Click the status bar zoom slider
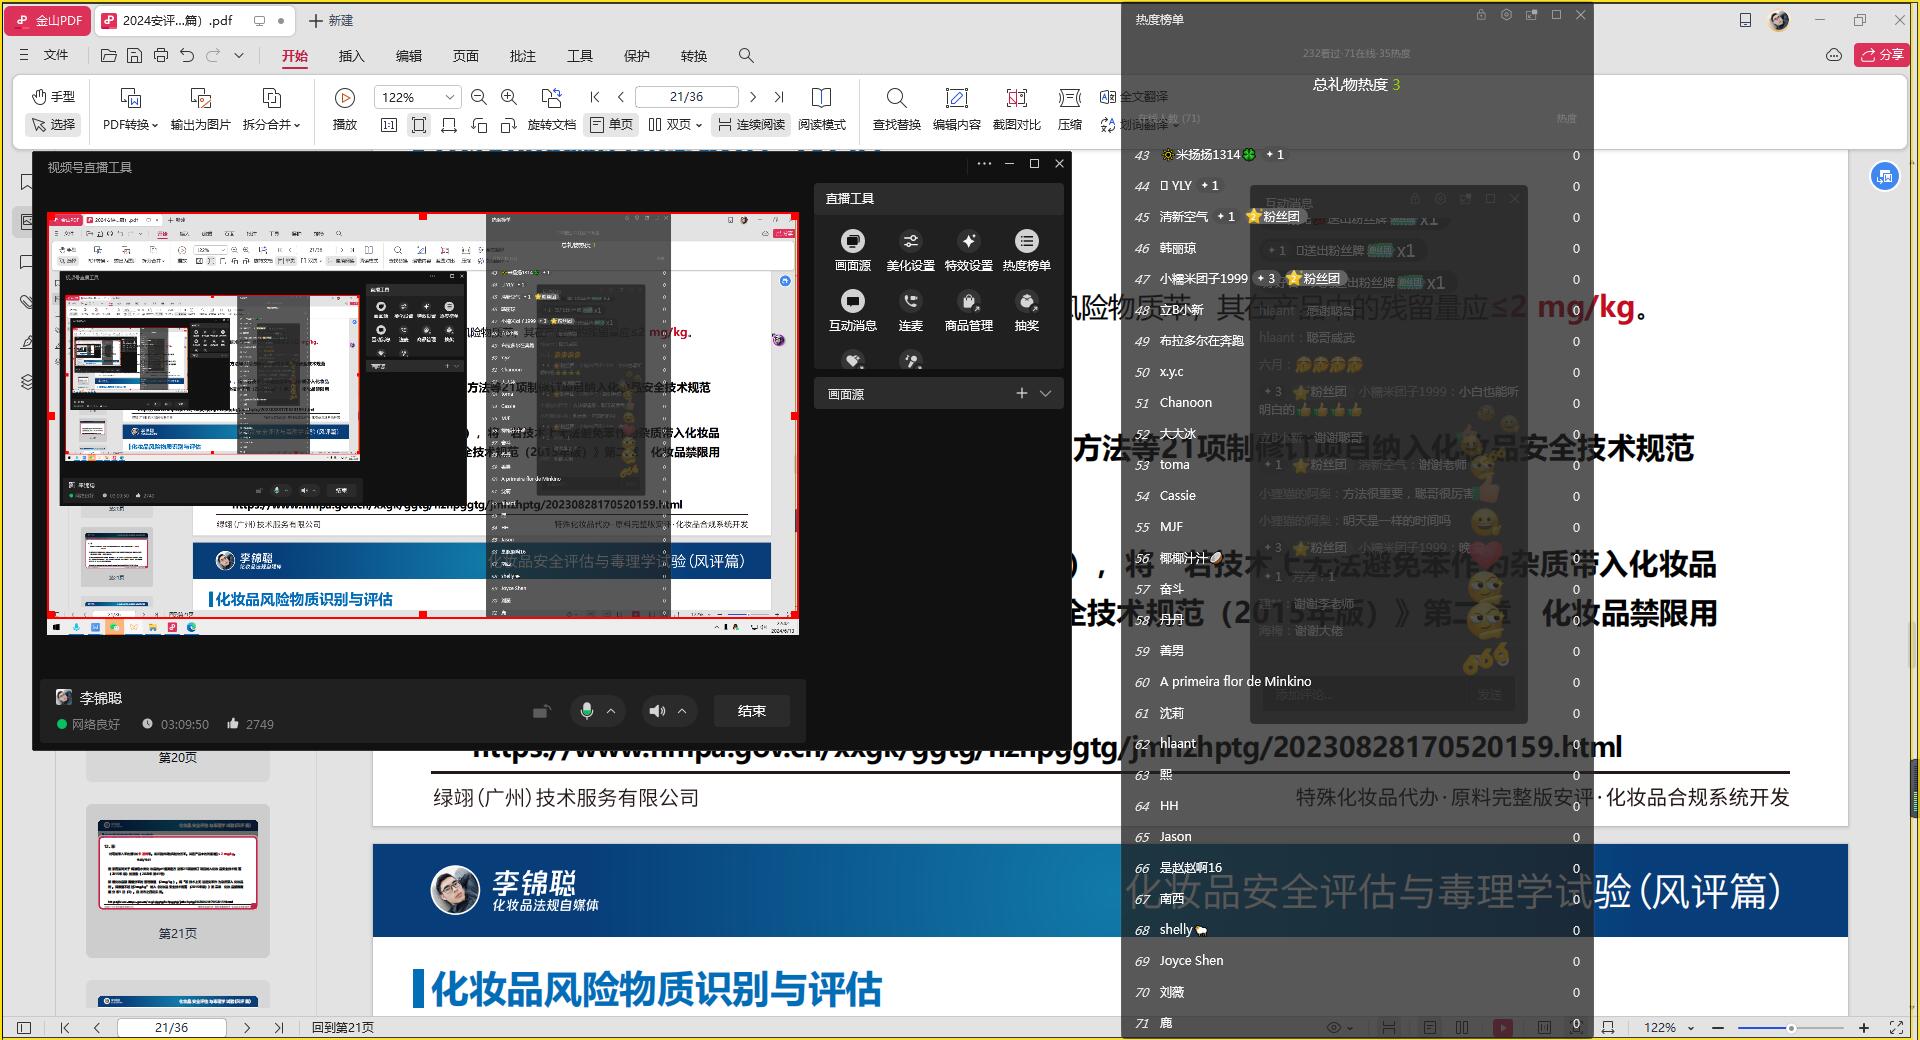1920x1040 pixels. click(x=1790, y=1027)
